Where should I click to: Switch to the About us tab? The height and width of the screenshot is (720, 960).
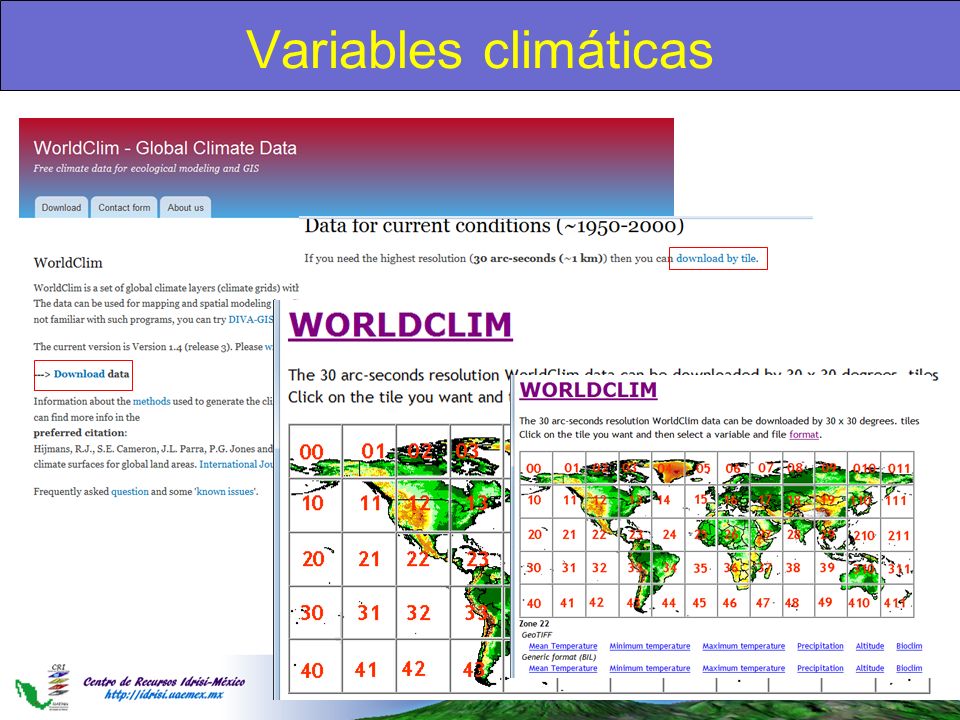(x=186, y=208)
